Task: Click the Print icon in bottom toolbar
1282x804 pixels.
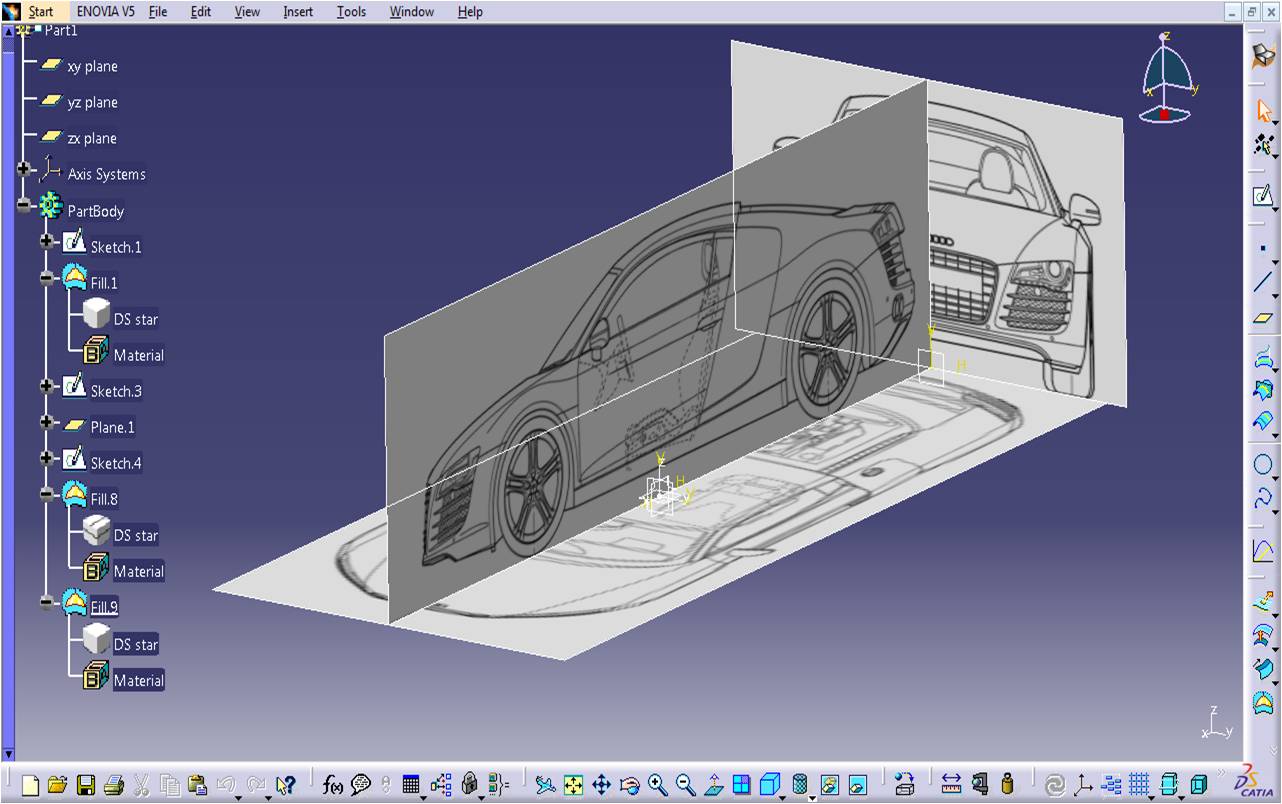Action: pos(113,785)
